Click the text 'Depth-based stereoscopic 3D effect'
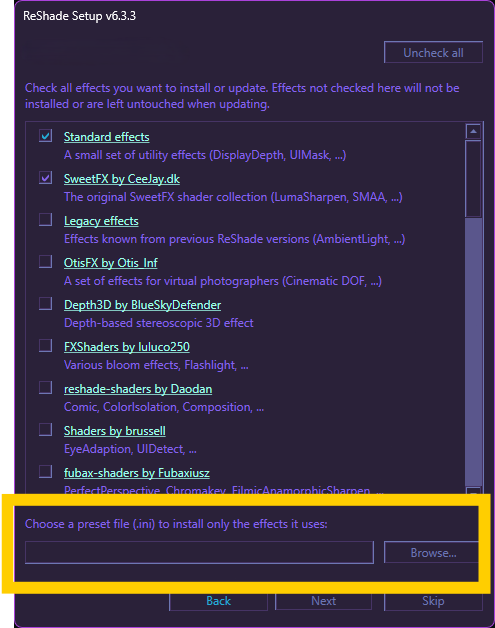495x628 pixels. pos(159,323)
